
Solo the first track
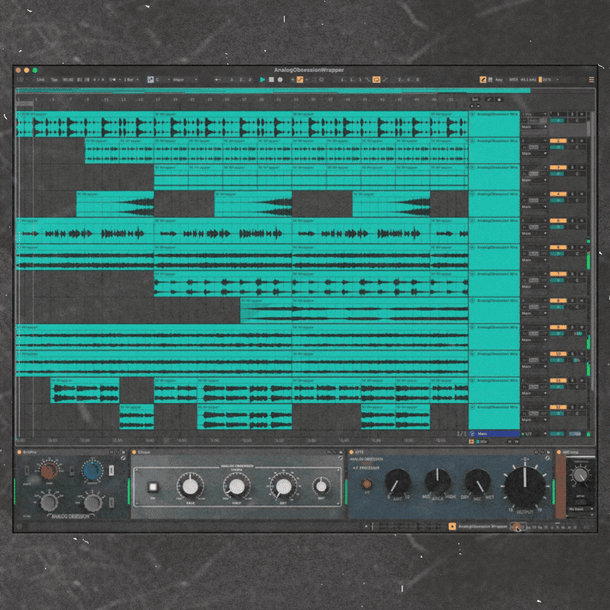pos(573,114)
